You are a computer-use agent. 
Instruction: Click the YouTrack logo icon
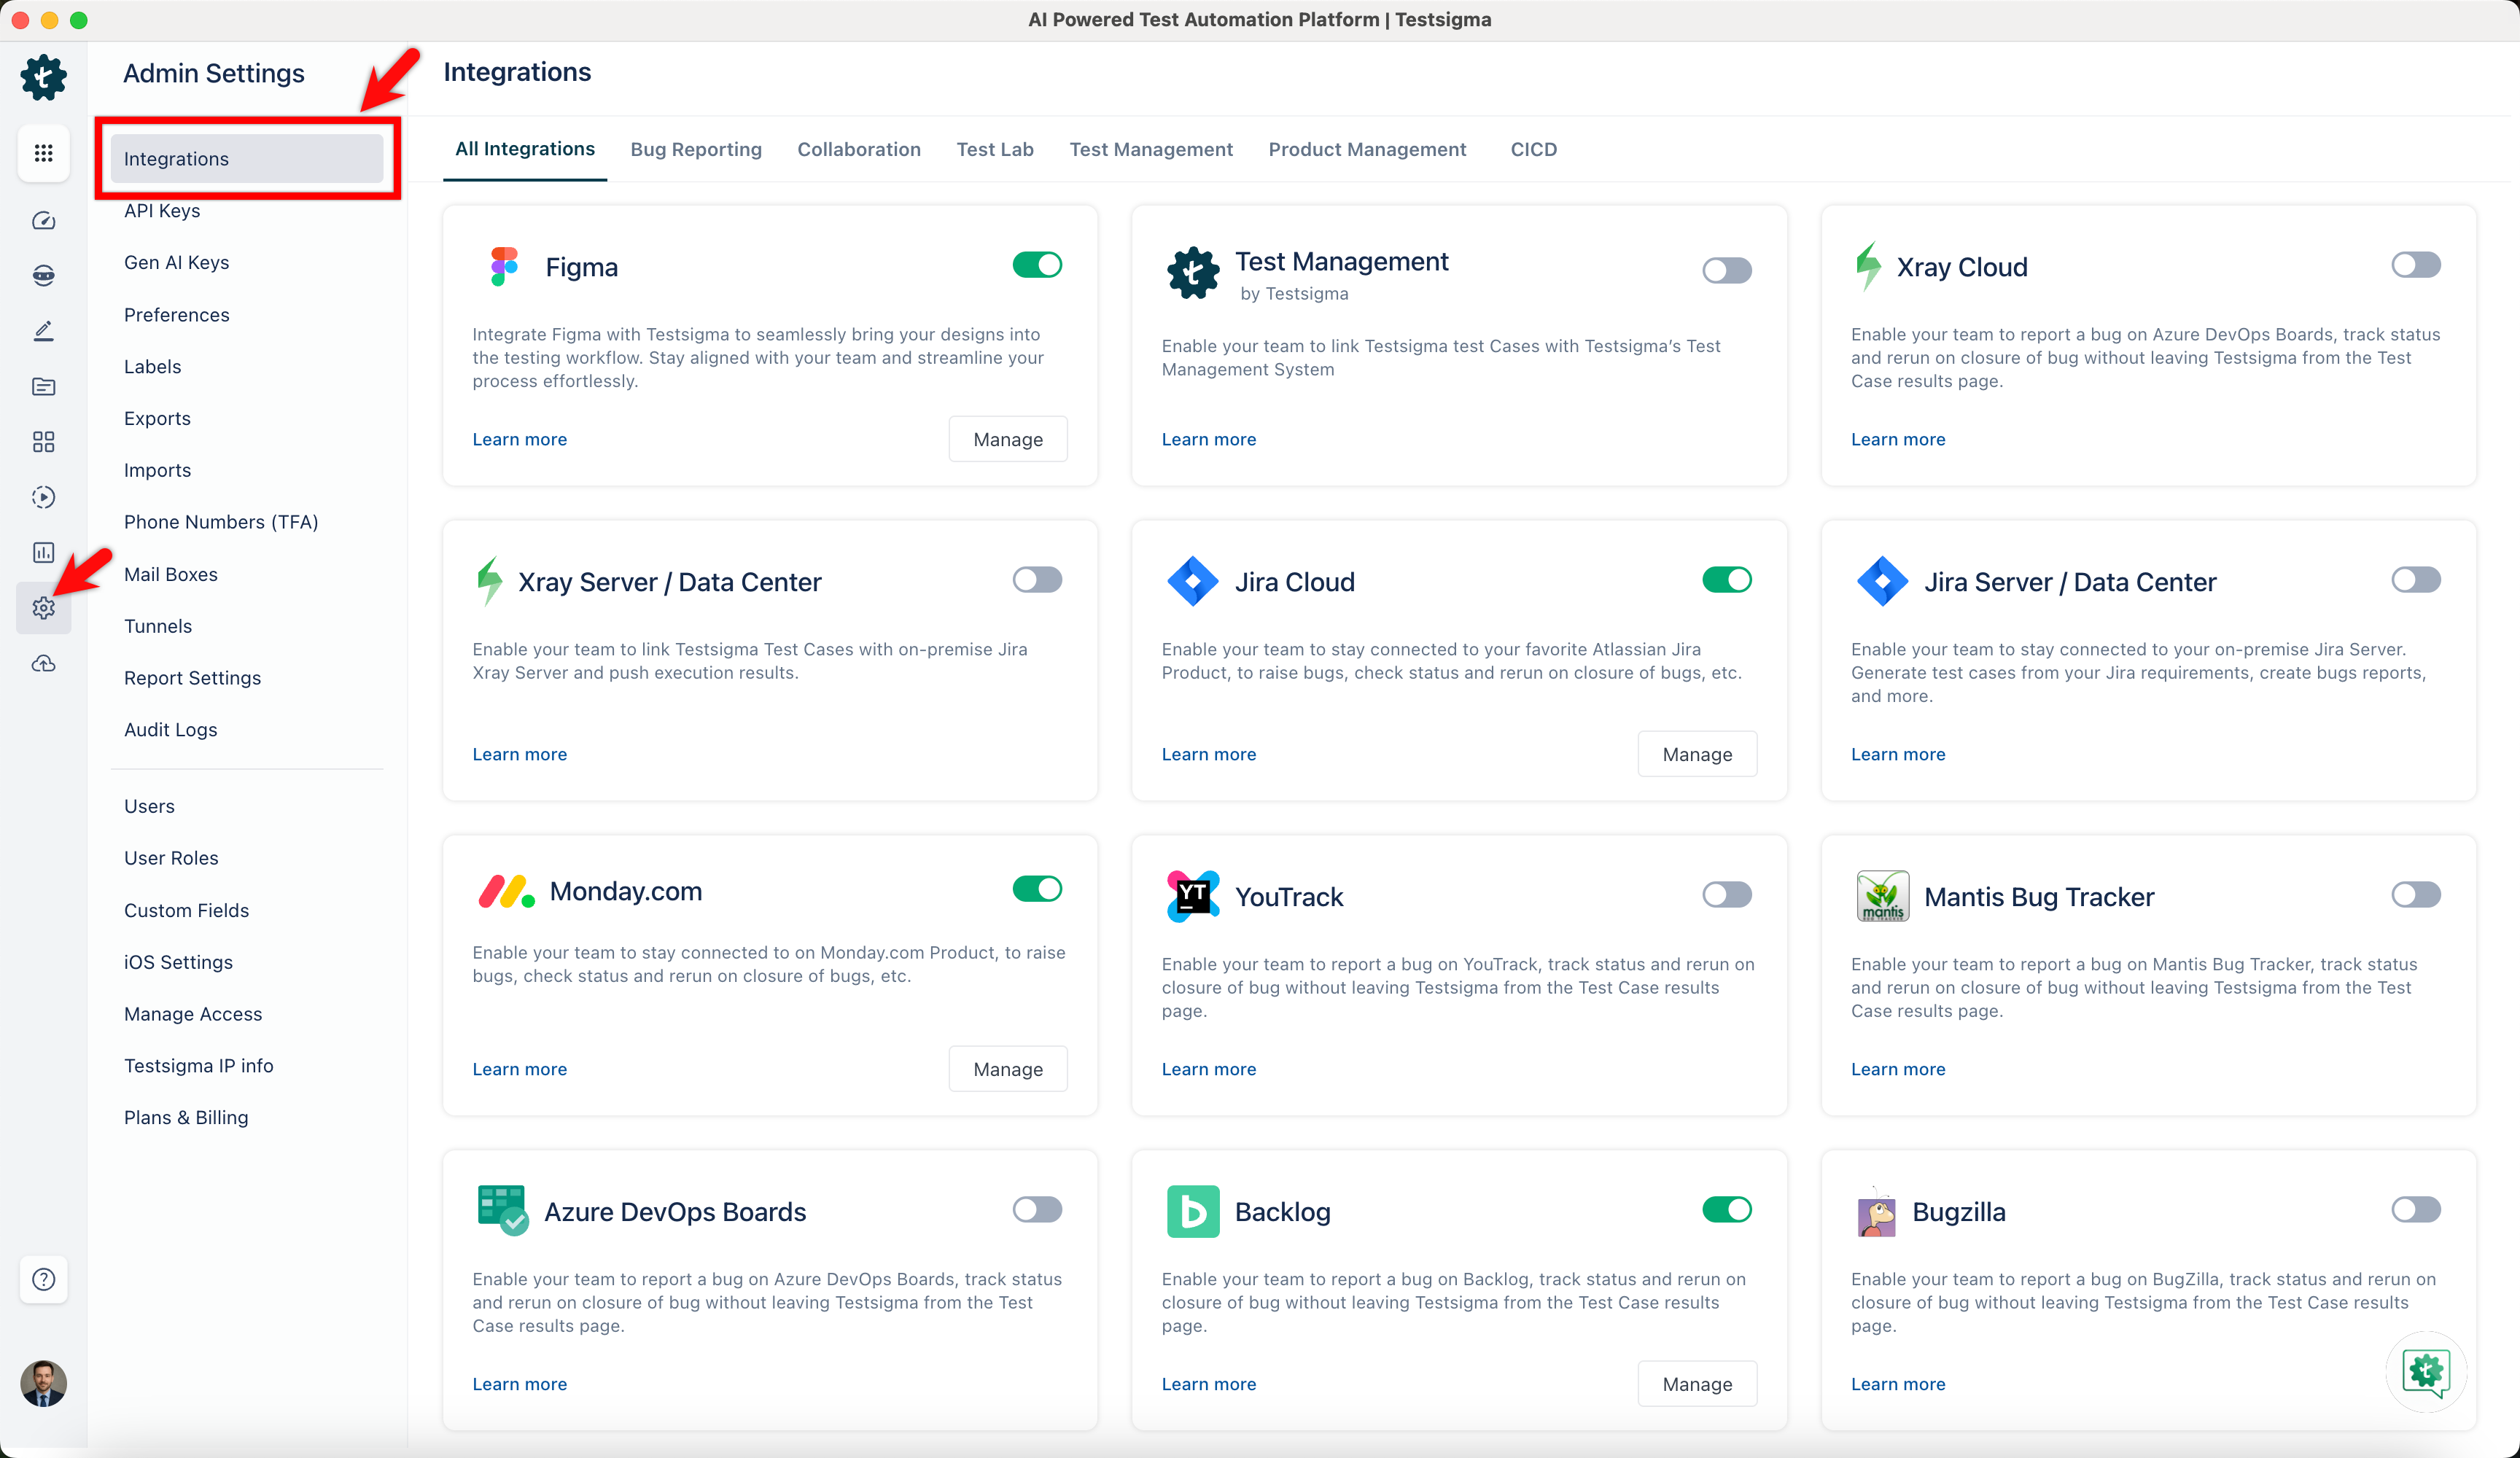pyautogui.click(x=1192, y=897)
